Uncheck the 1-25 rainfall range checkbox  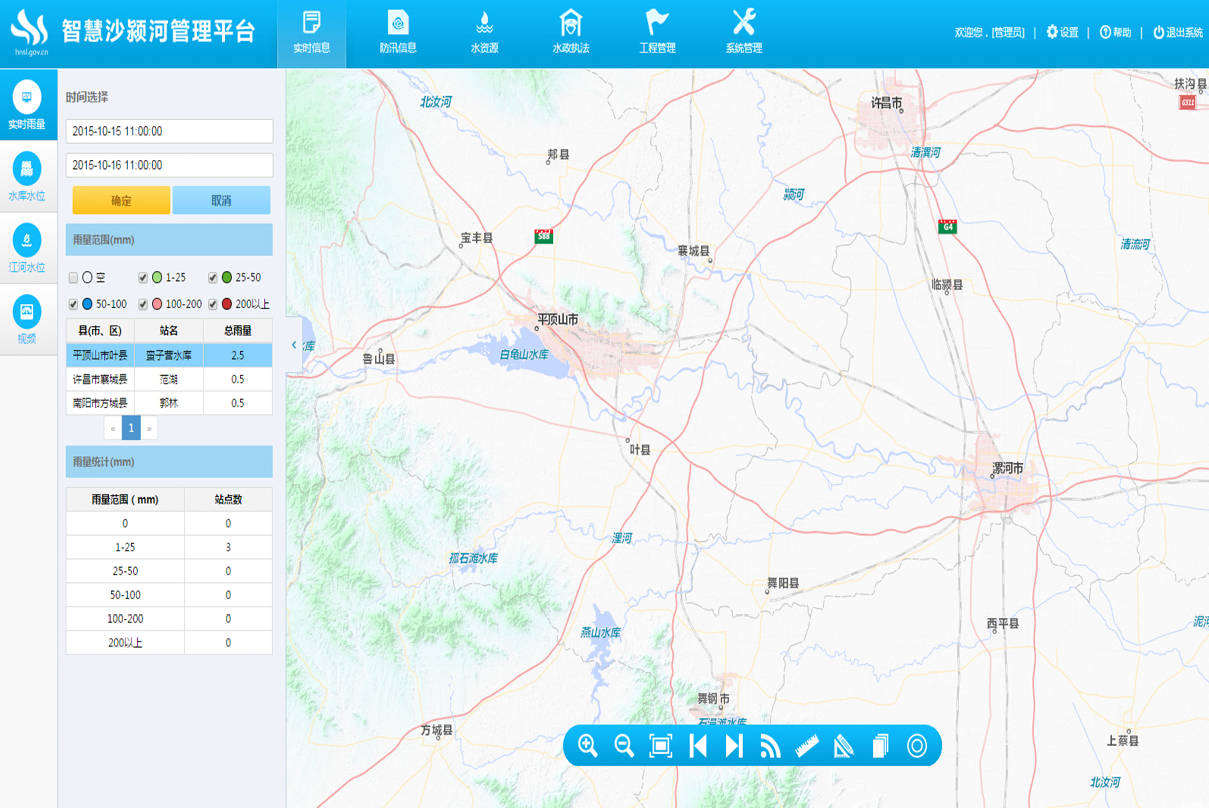tap(143, 278)
